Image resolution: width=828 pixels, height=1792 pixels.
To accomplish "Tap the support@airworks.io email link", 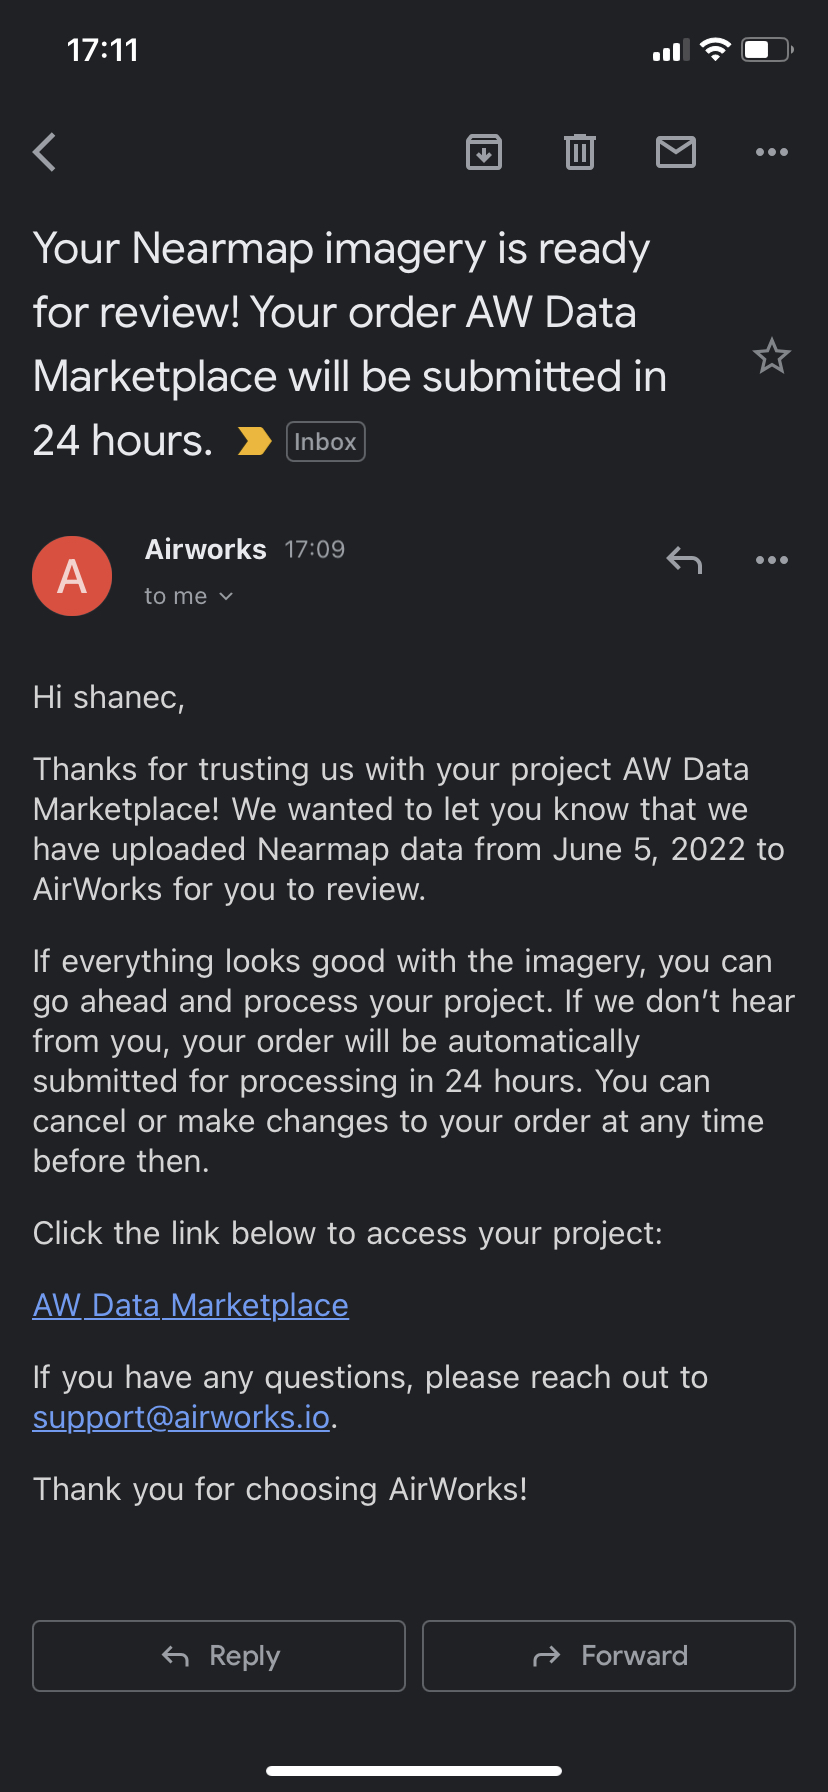I will pos(181,1417).
